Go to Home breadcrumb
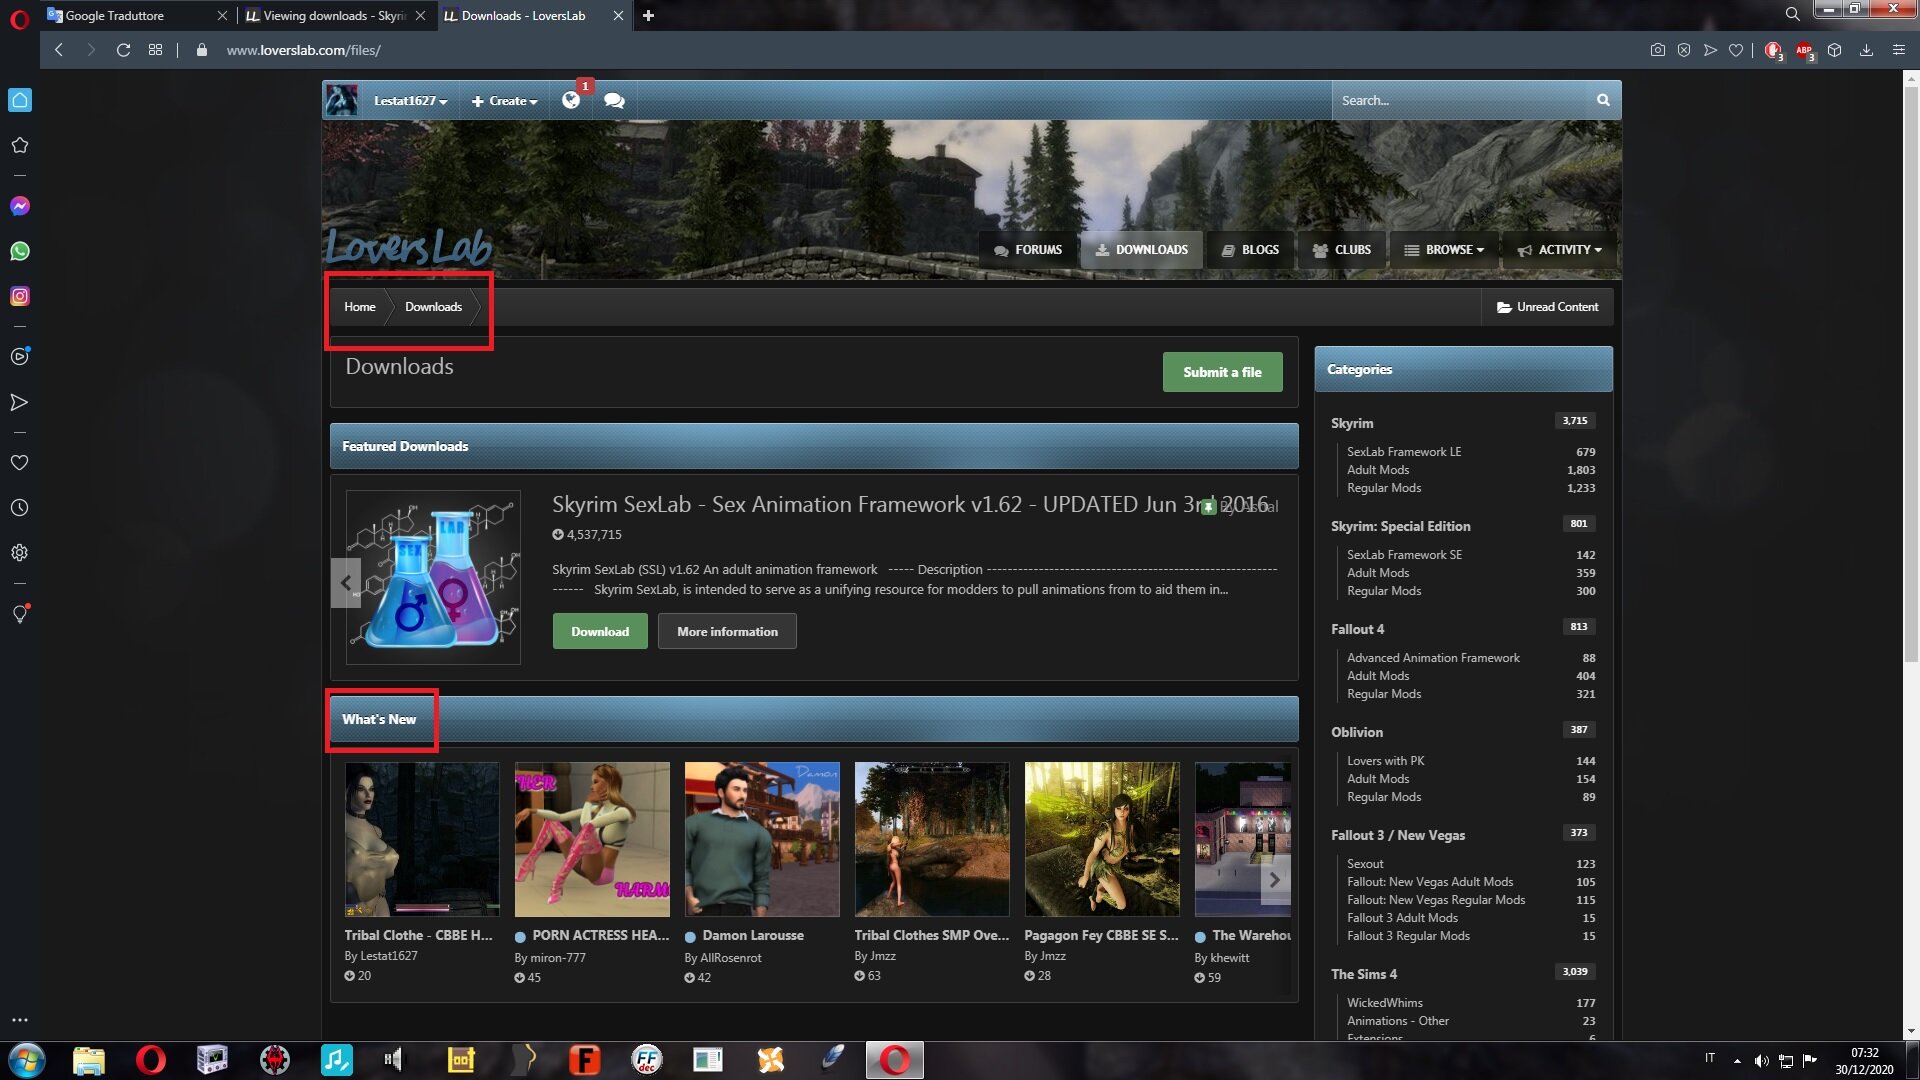The height and width of the screenshot is (1080, 1920). click(x=360, y=307)
